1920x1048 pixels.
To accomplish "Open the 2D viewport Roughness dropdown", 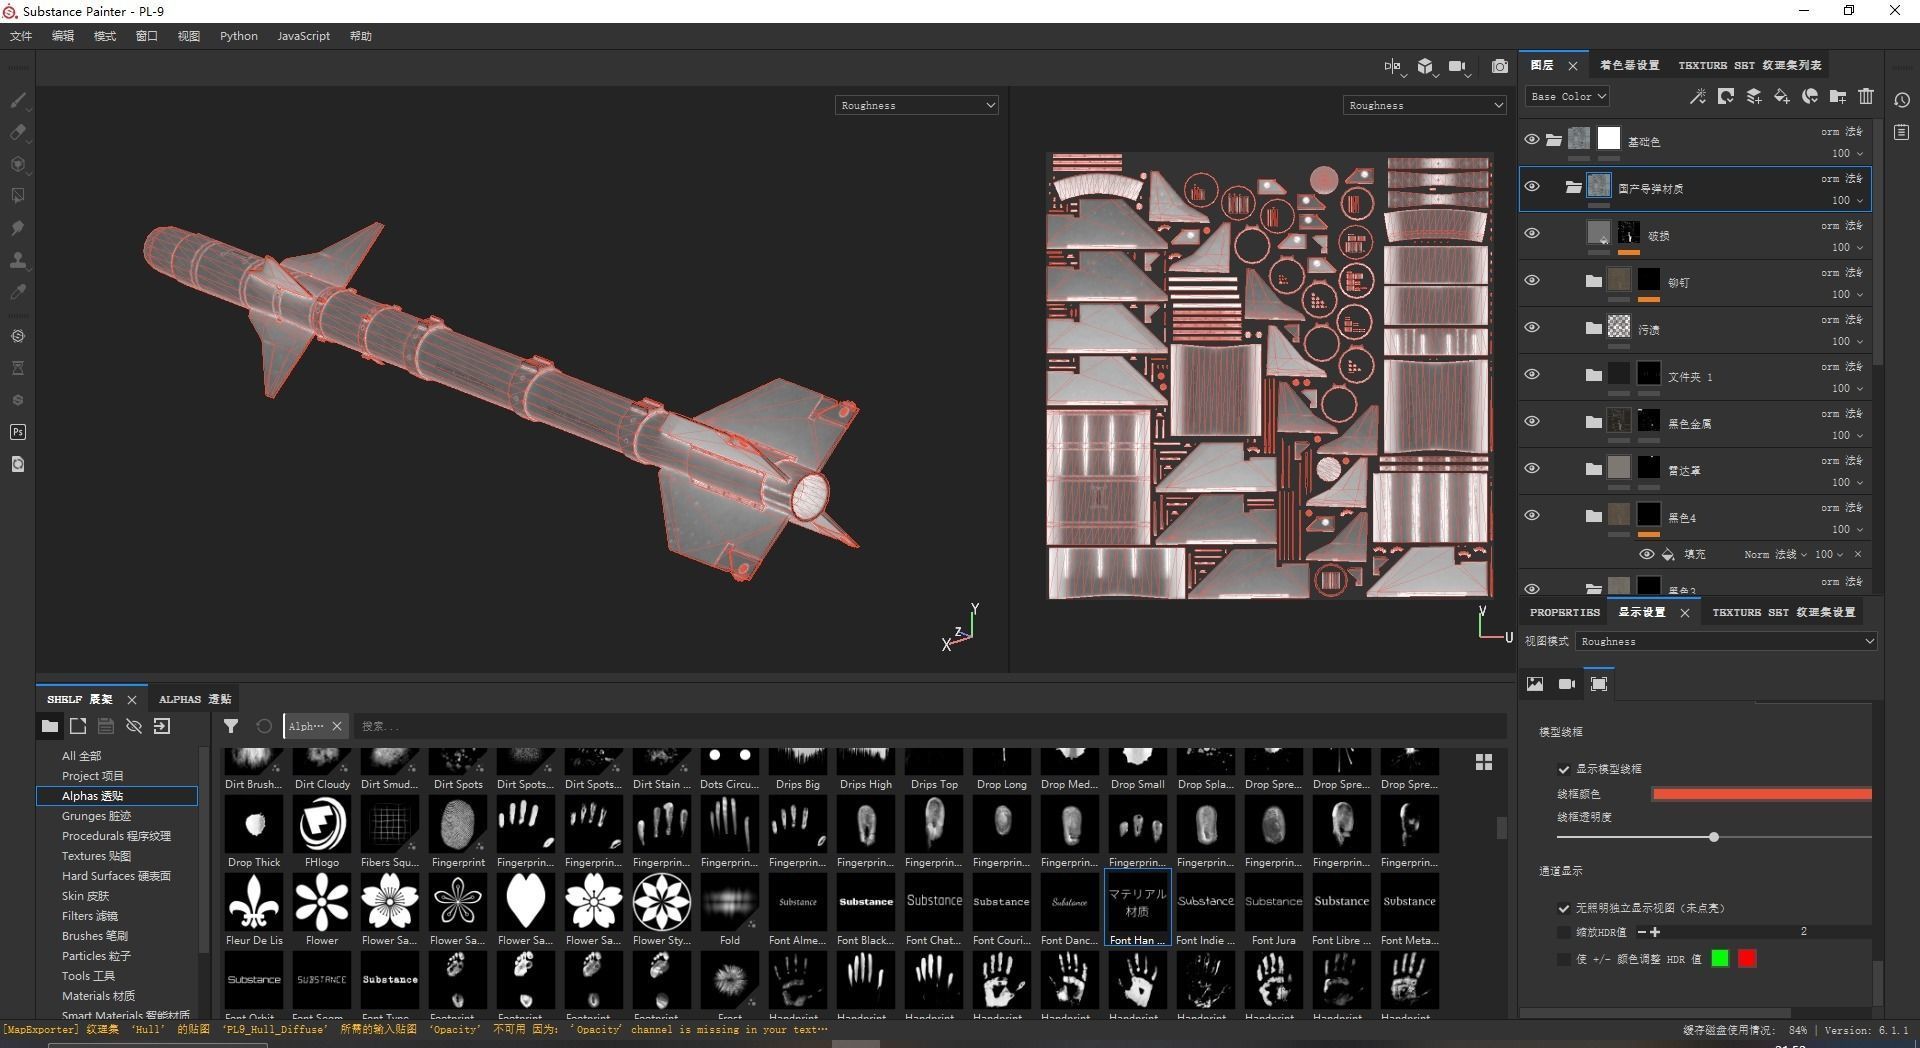I will (1424, 105).
